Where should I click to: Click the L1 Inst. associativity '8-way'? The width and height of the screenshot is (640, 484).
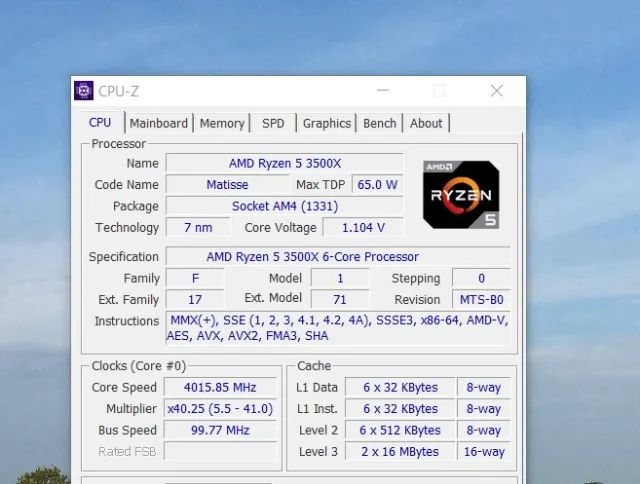tap(484, 409)
